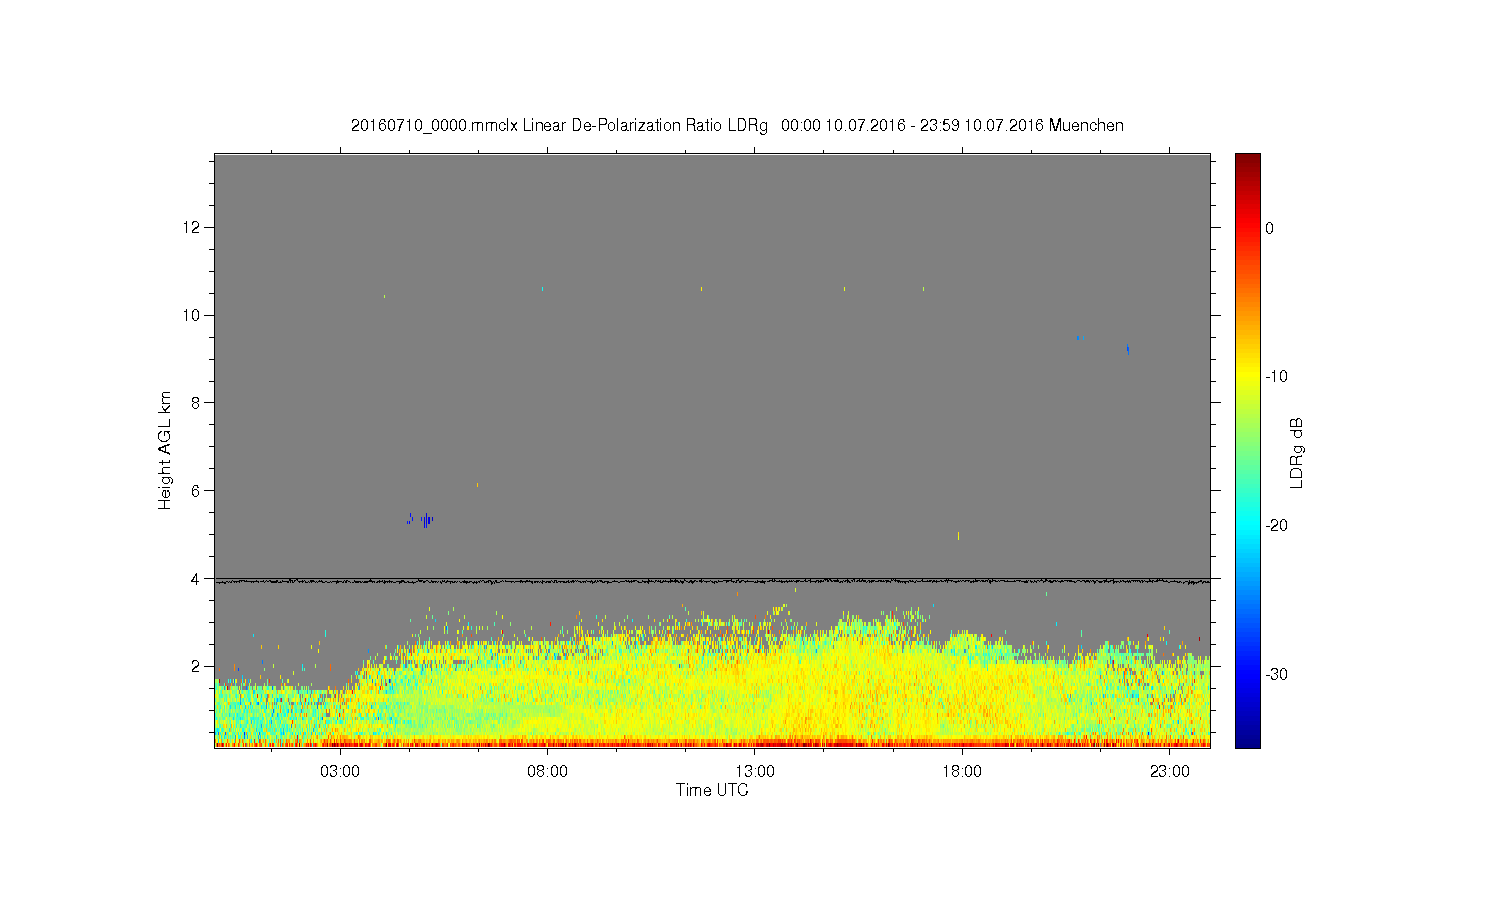
Task: Click the 23:00 time axis label
Action: (1169, 772)
